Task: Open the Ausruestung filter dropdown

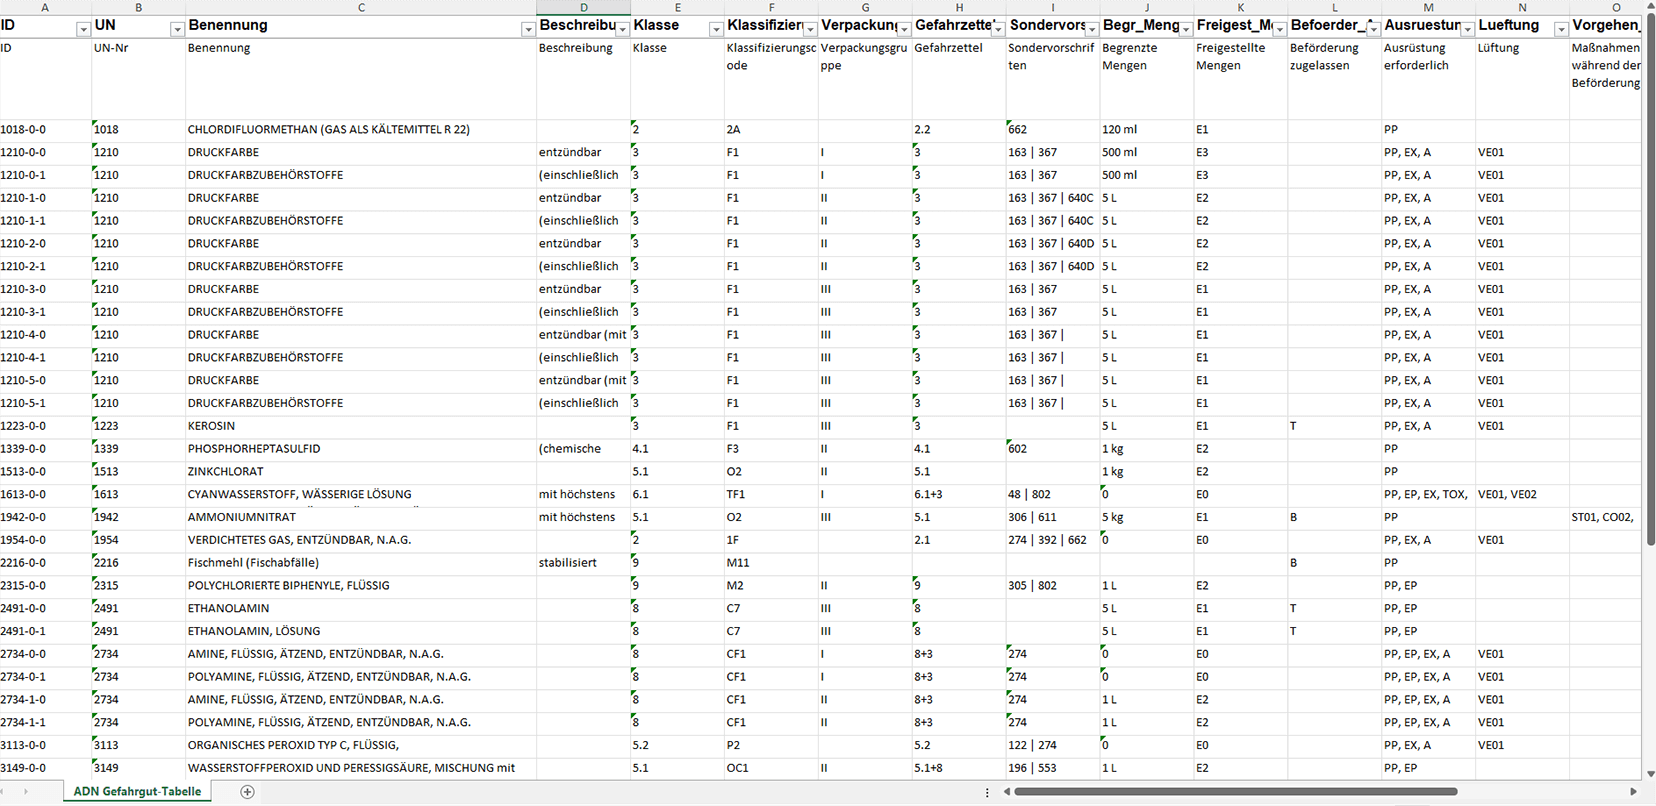Action: point(1467,30)
